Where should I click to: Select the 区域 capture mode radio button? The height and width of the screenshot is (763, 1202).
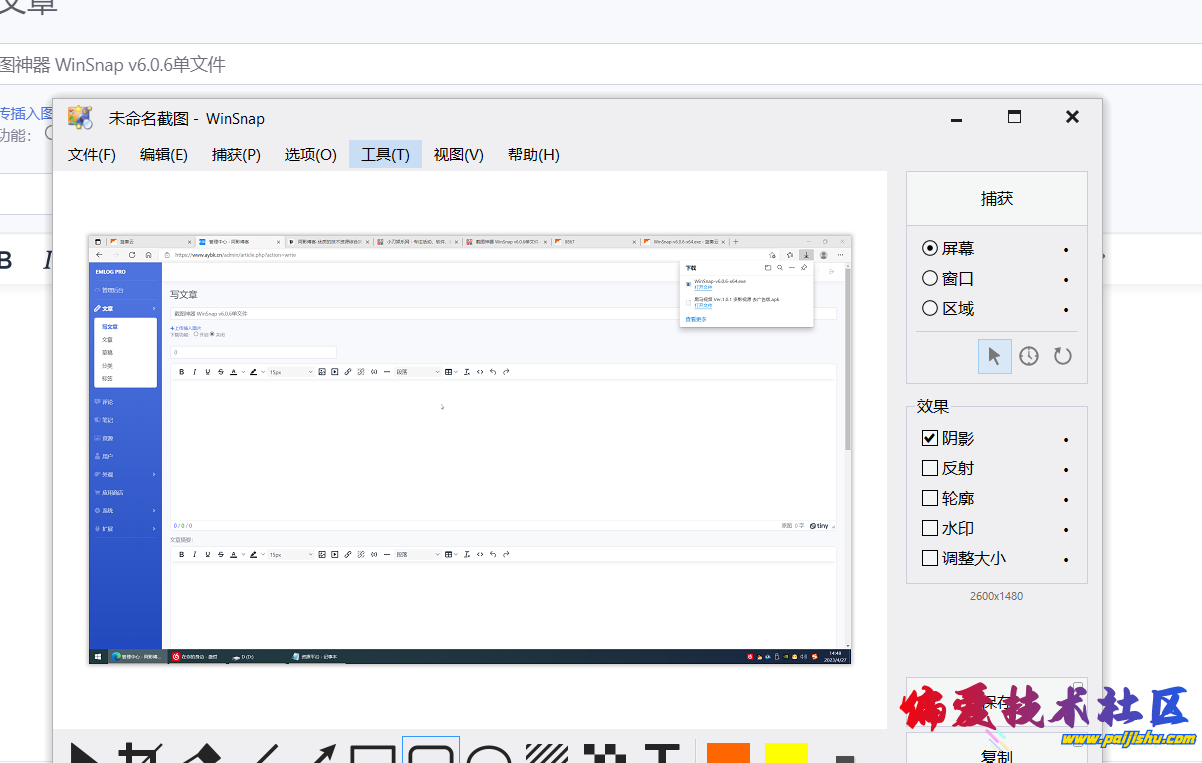tap(930, 309)
